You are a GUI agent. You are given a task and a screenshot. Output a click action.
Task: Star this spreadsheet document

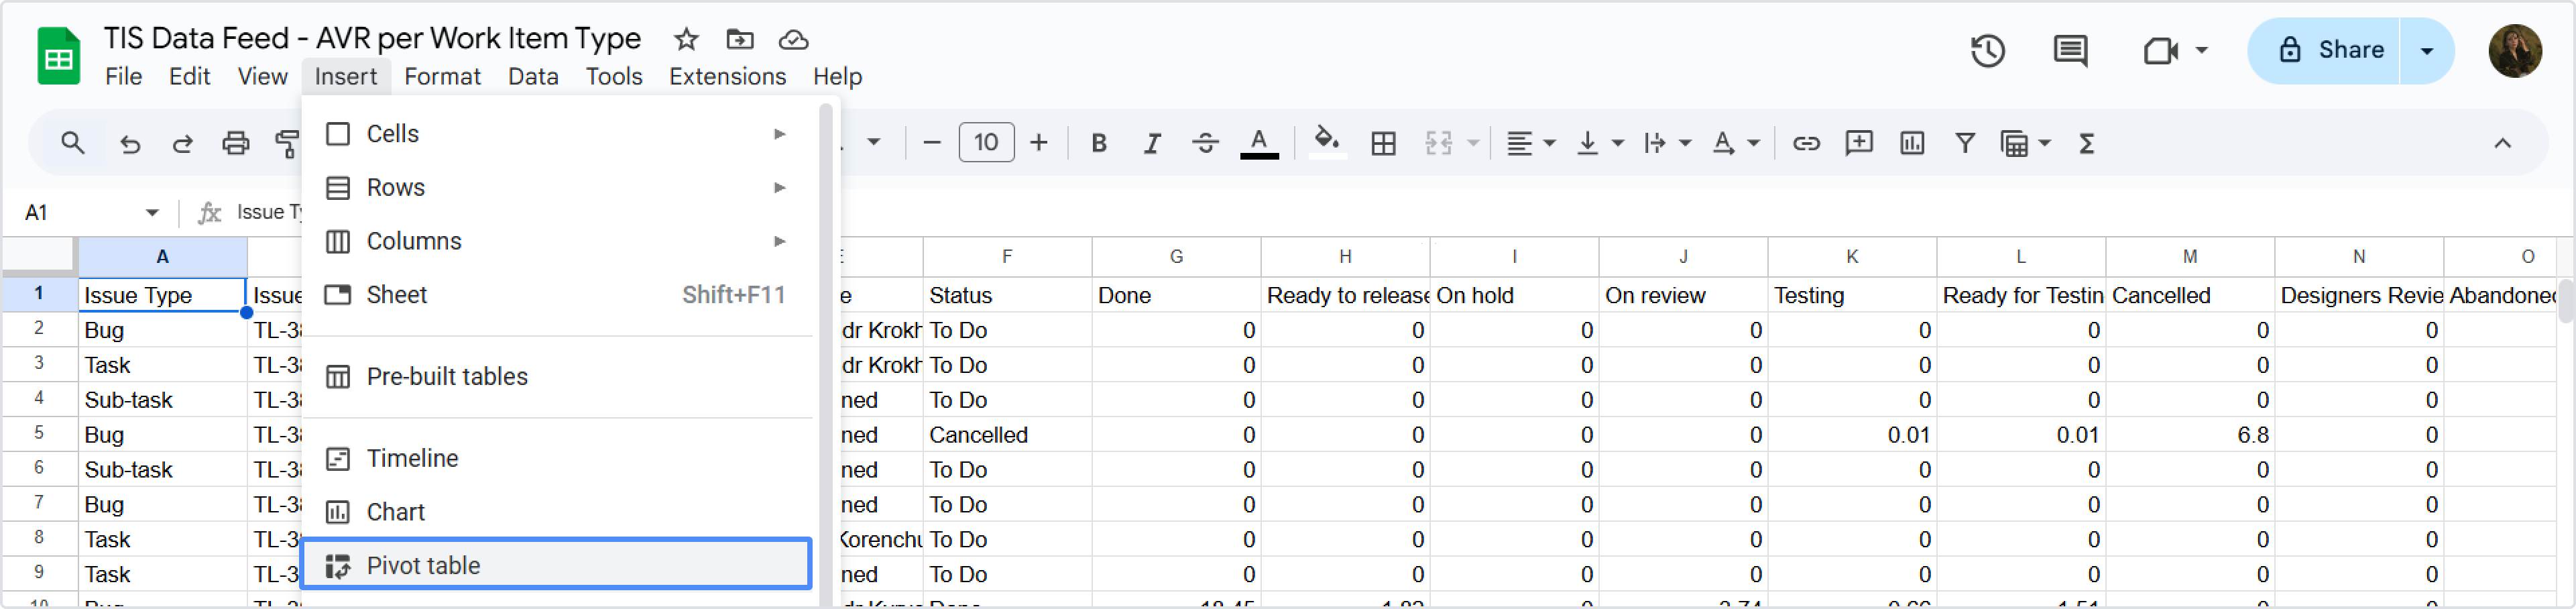686,40
